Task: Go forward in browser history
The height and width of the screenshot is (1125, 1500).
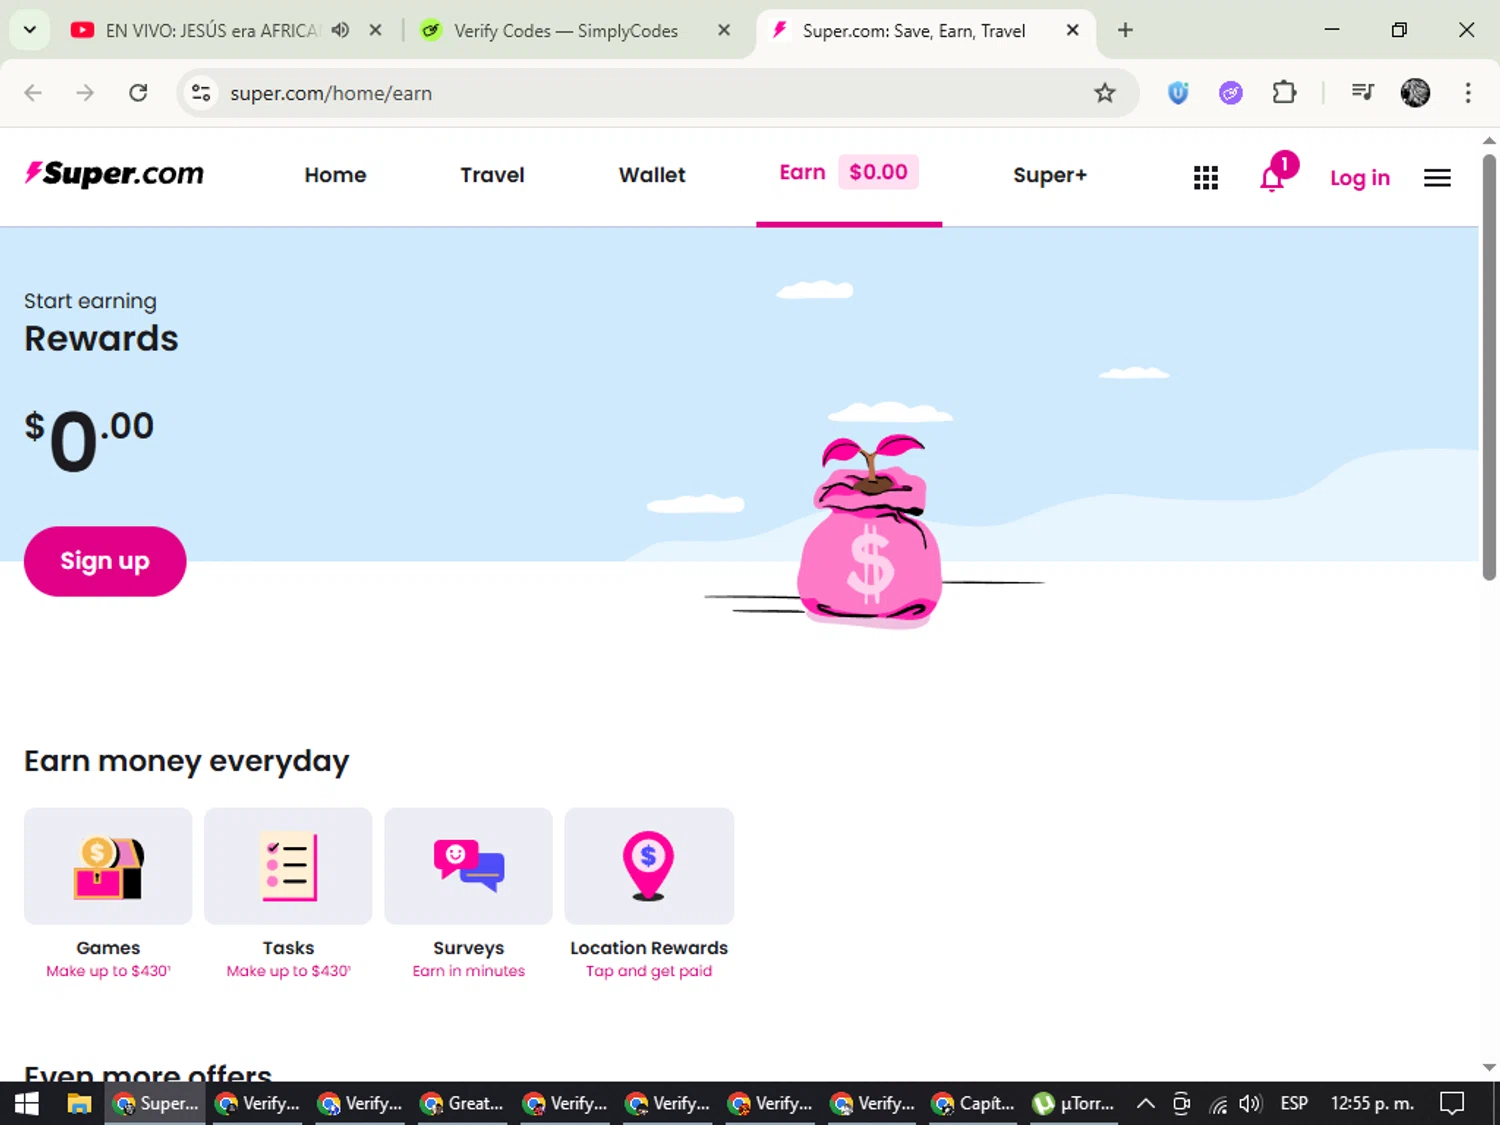Action: pos(85,93)
